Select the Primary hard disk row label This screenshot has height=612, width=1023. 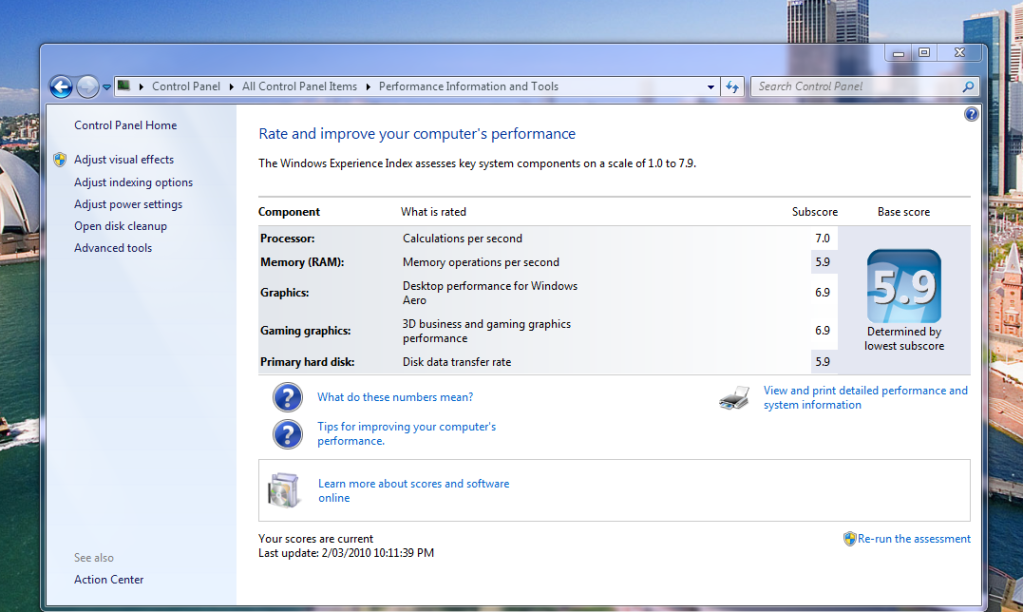(307, 362)
